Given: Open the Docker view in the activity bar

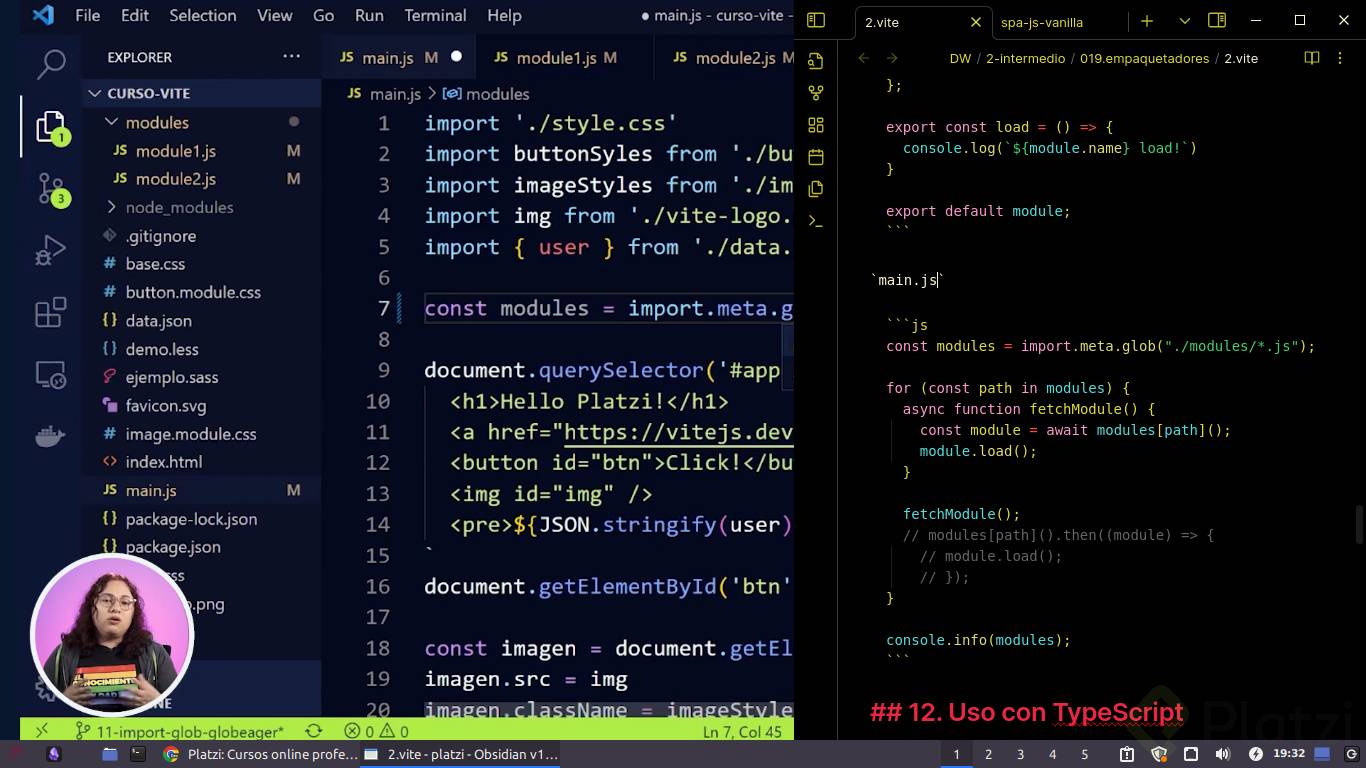Looking at the screenshot, I should (x=50, y=436).
